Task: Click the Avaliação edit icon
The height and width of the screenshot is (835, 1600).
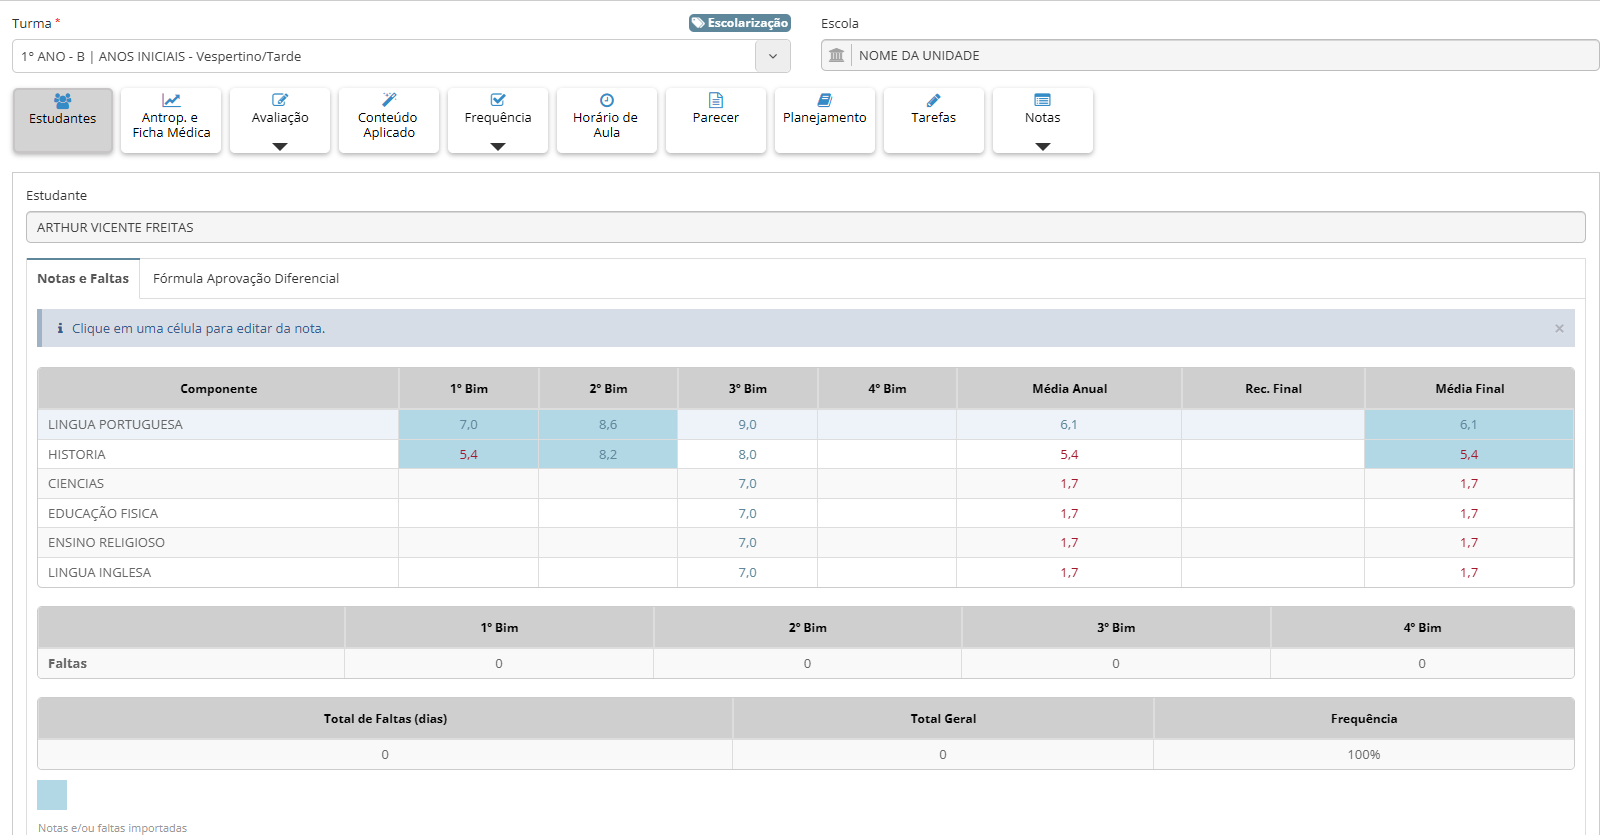Action: pos(280,100)
